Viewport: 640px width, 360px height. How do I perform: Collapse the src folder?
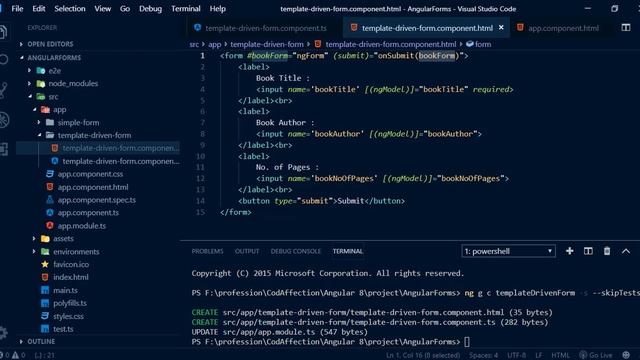30,96
